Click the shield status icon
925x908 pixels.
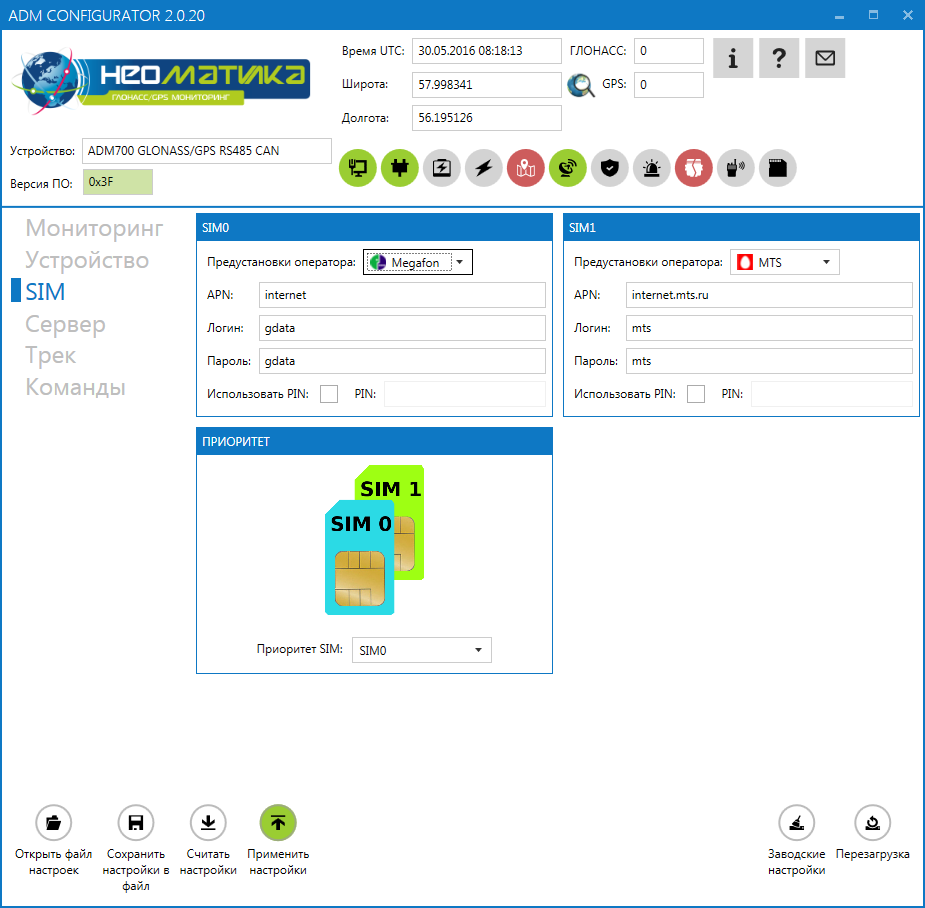coord(610,168)
